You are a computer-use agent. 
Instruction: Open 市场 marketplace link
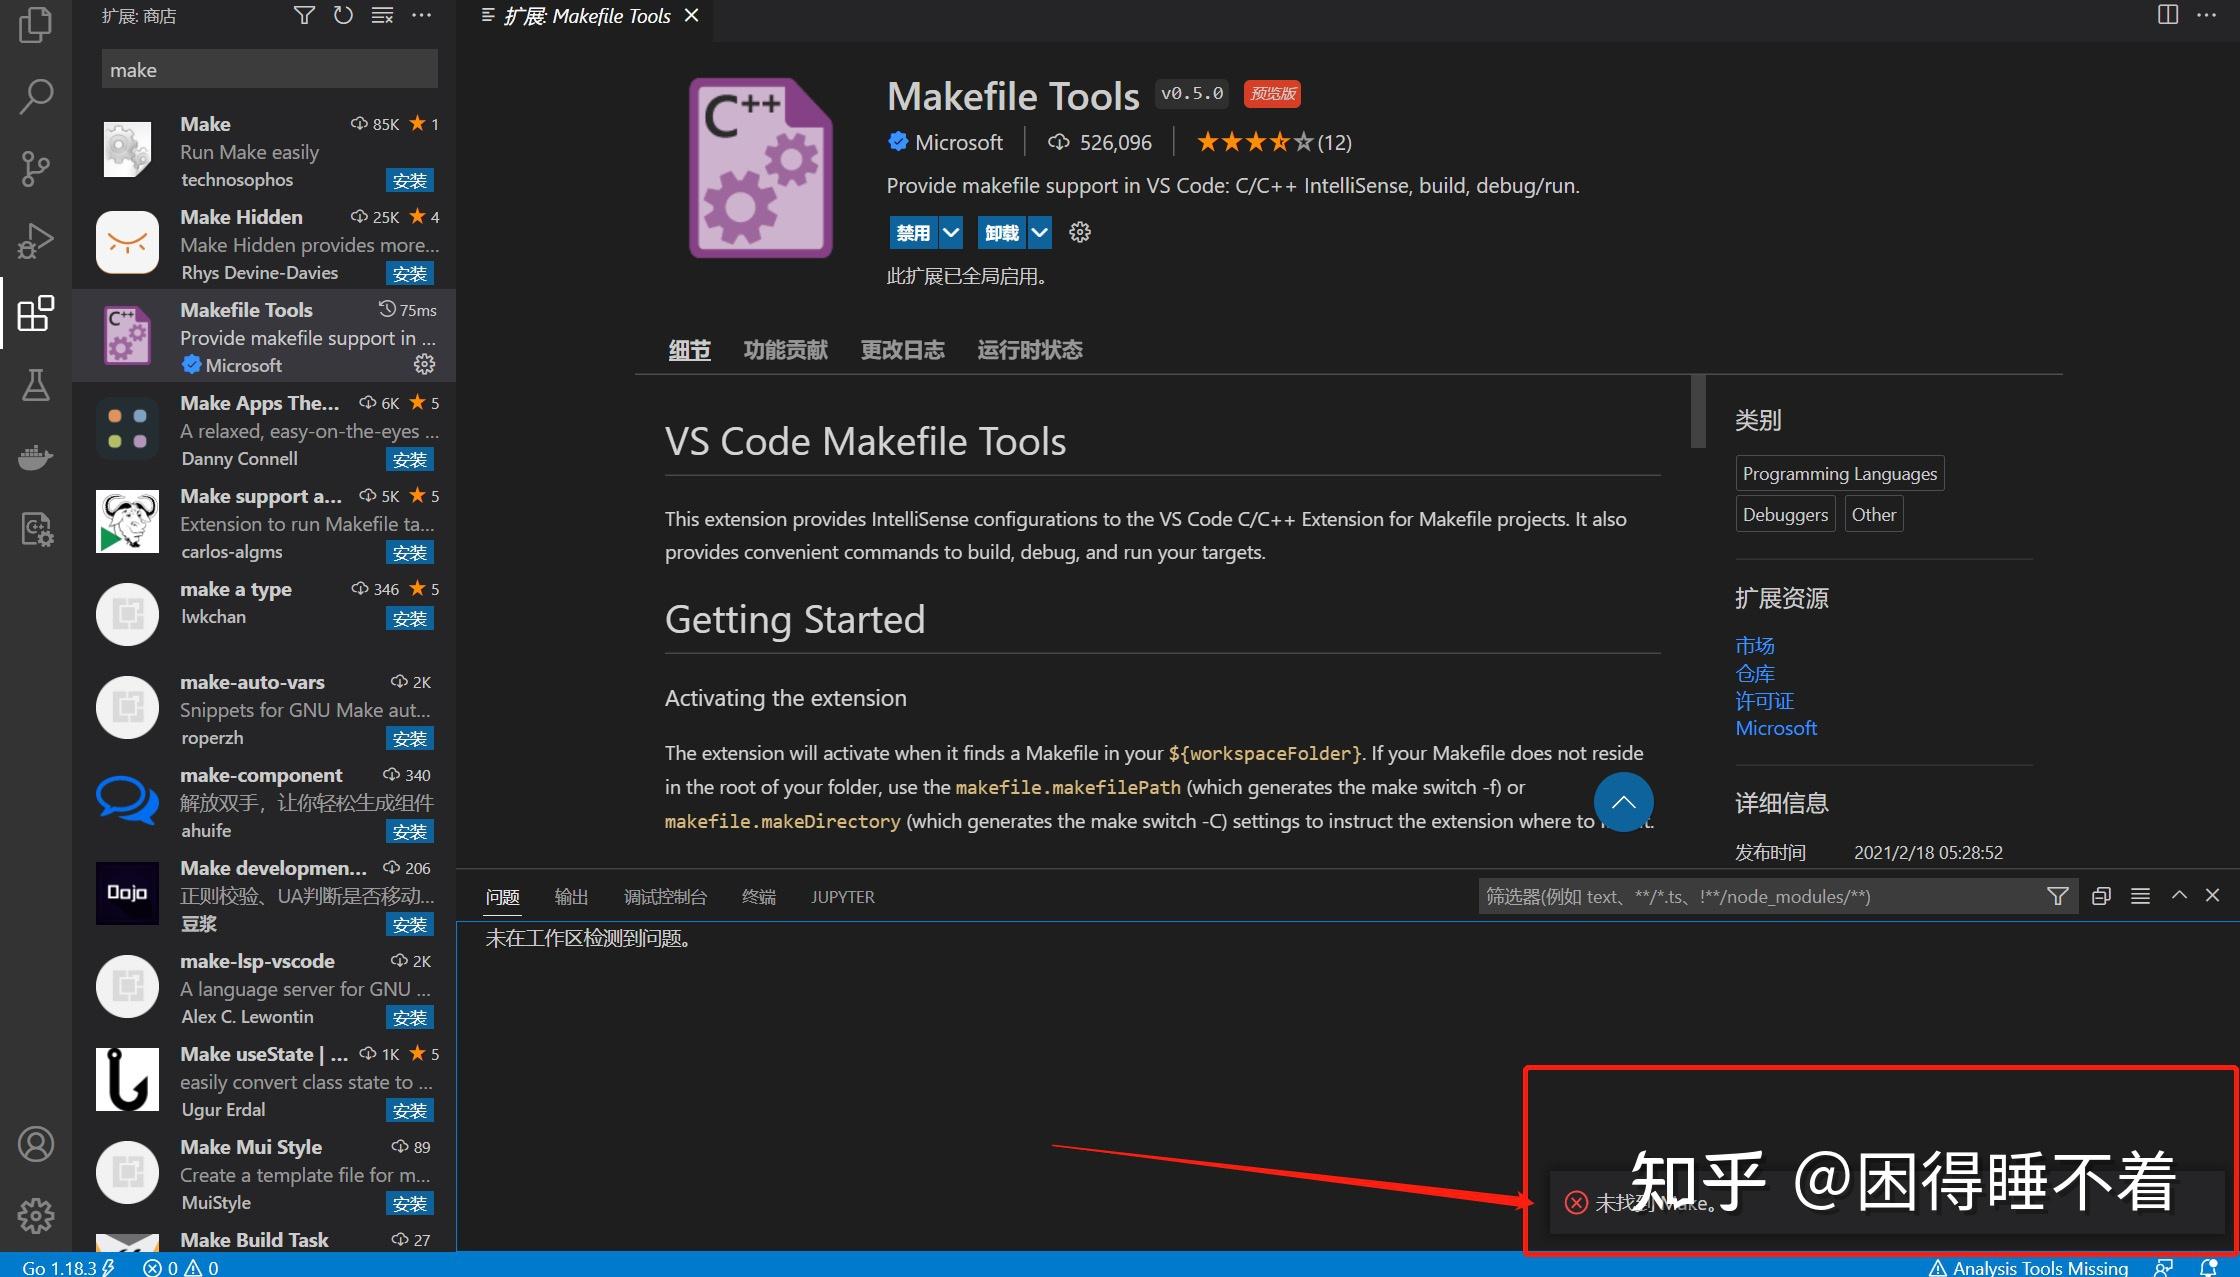pos(1755,646)
